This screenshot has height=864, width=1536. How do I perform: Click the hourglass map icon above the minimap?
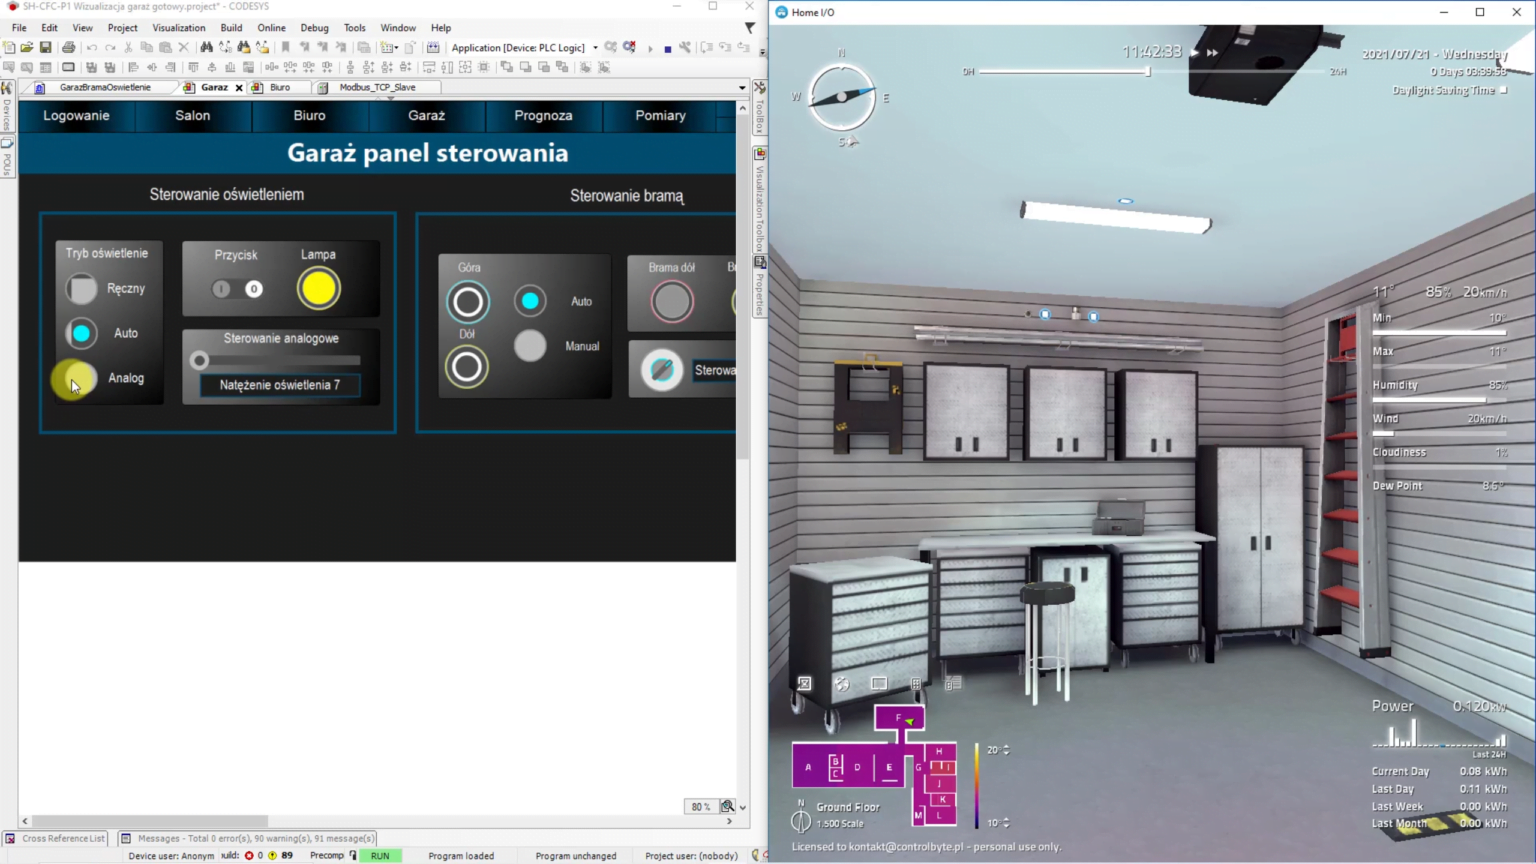[804, 684]
